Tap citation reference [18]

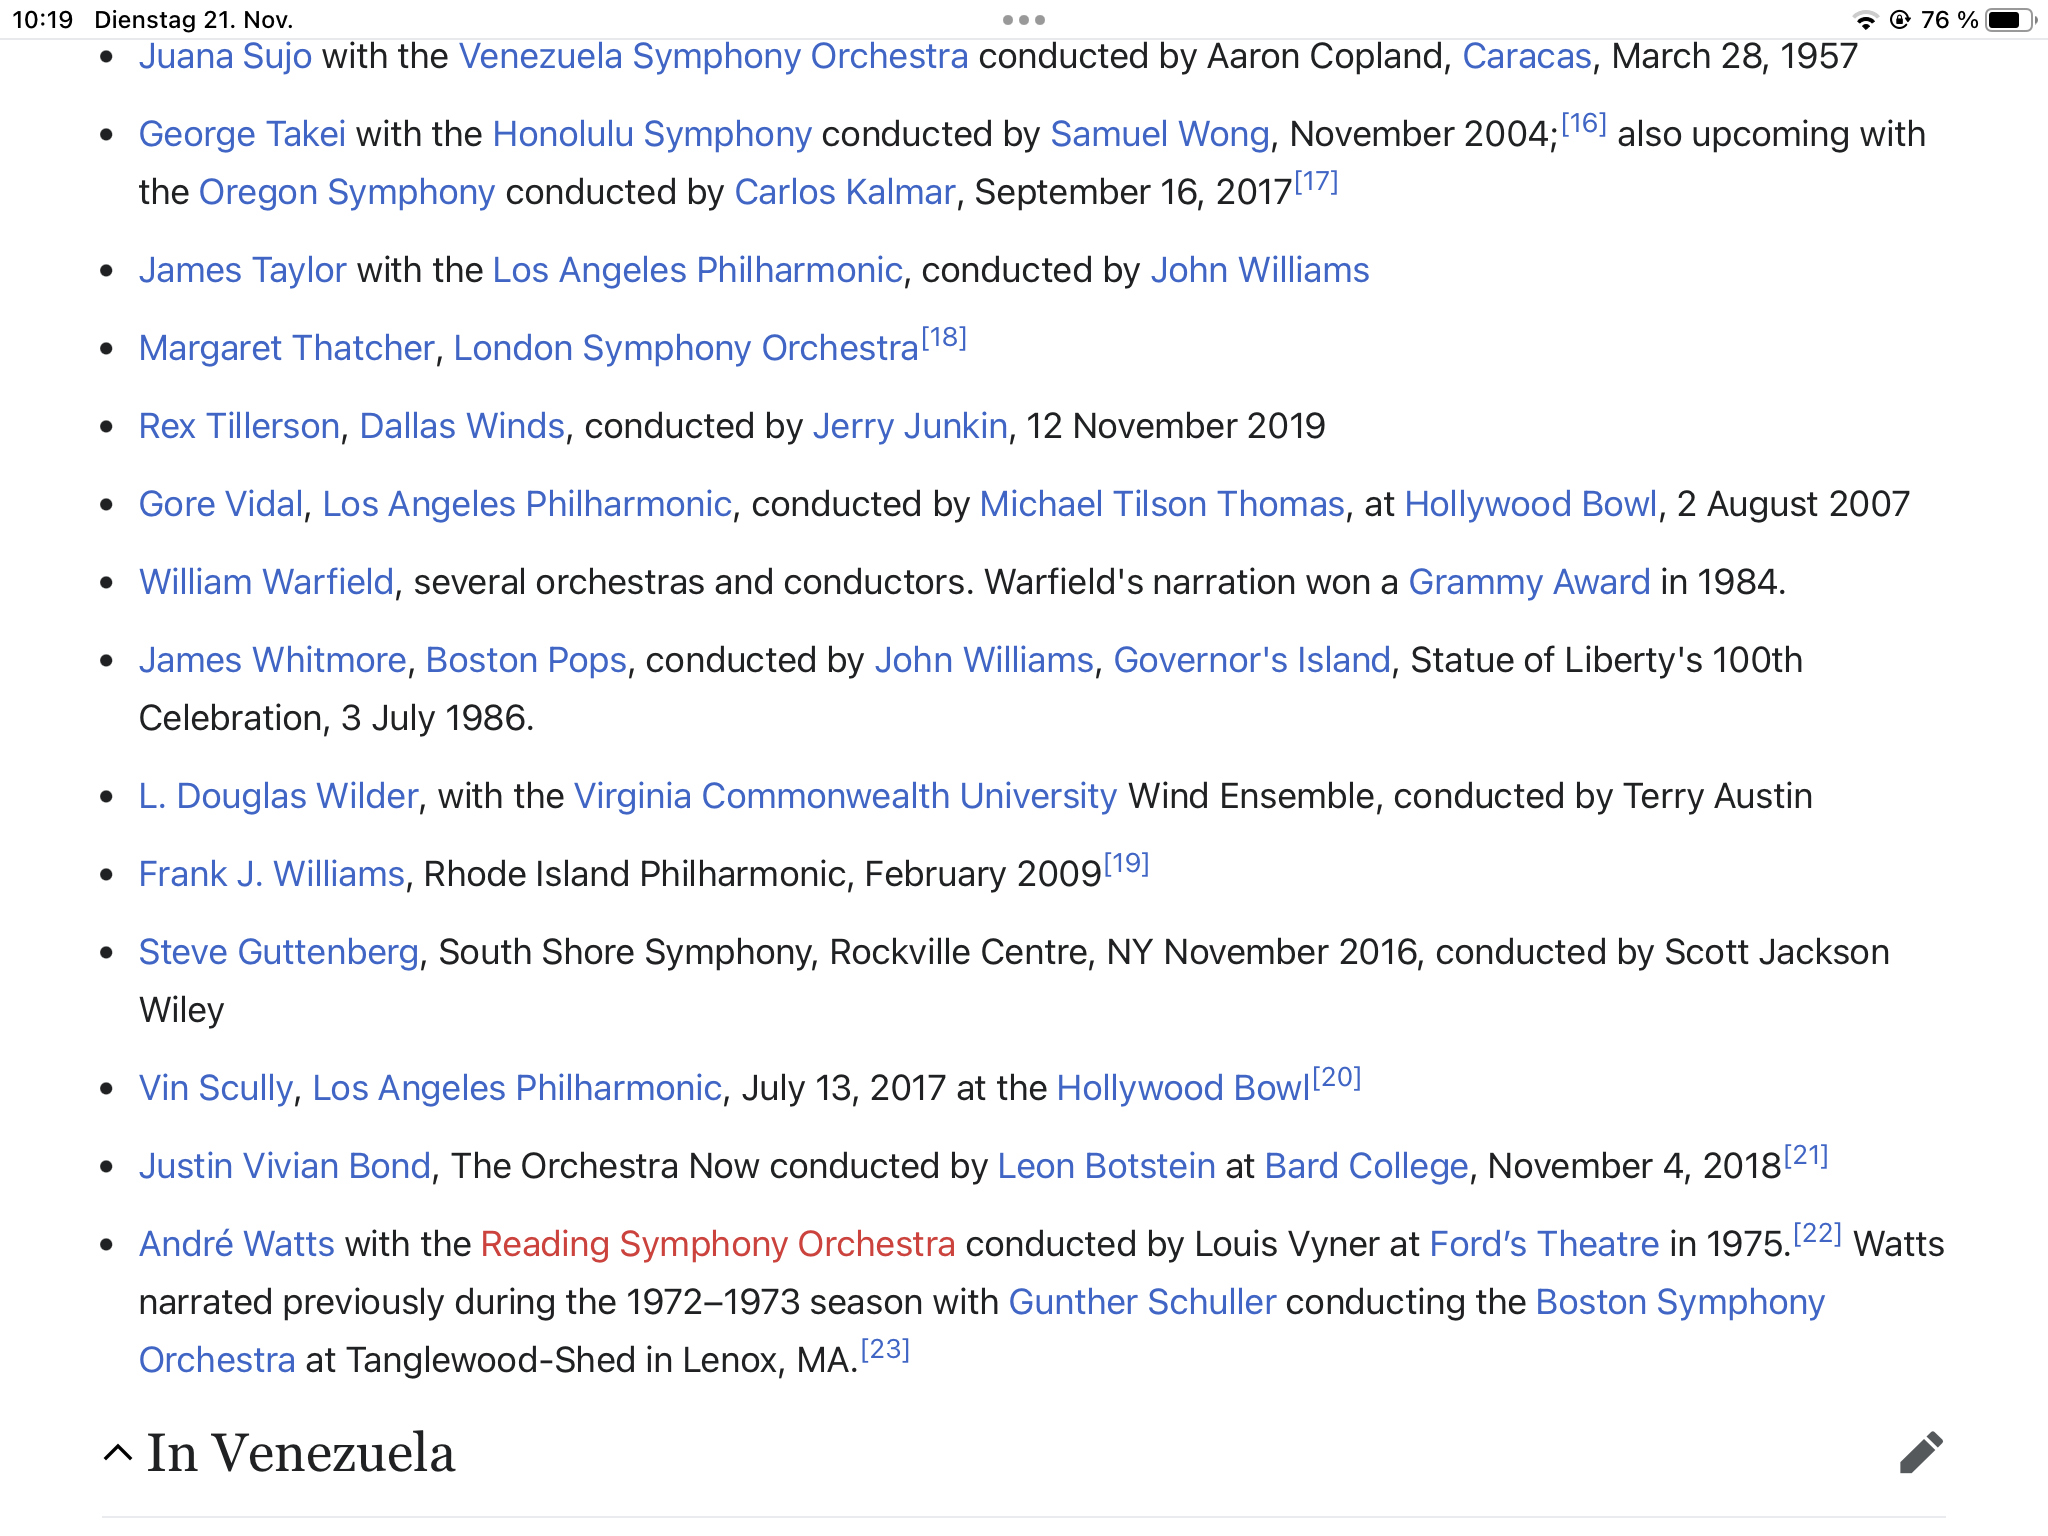click(944, 338)
